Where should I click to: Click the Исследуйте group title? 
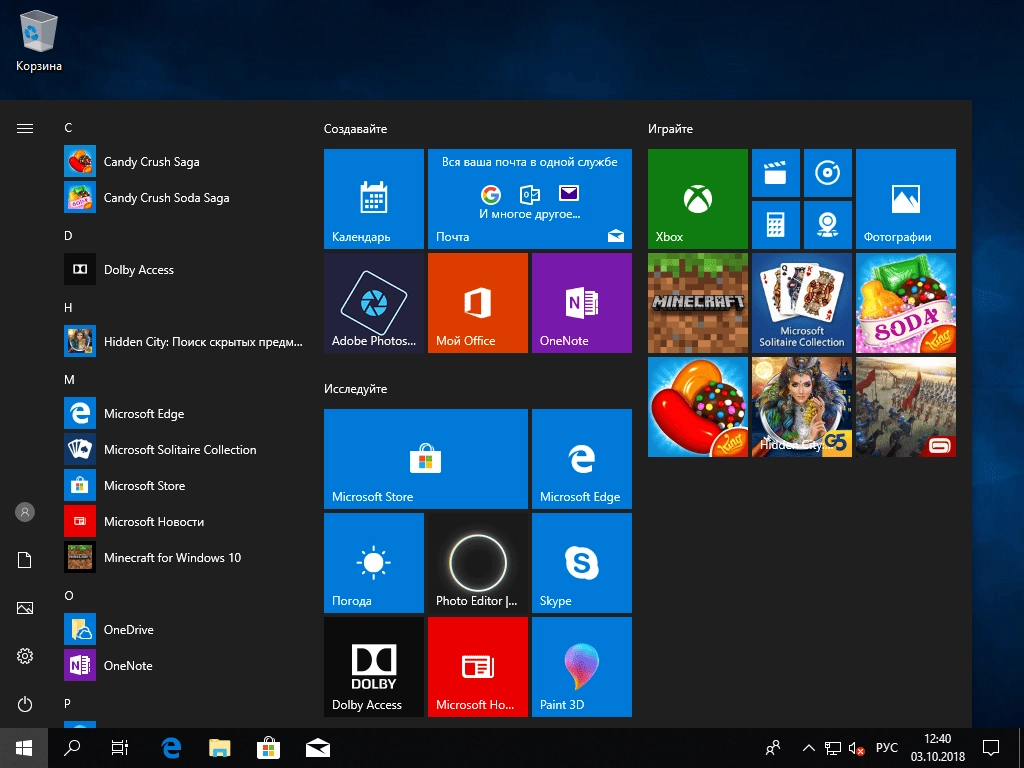coord(355,389)
